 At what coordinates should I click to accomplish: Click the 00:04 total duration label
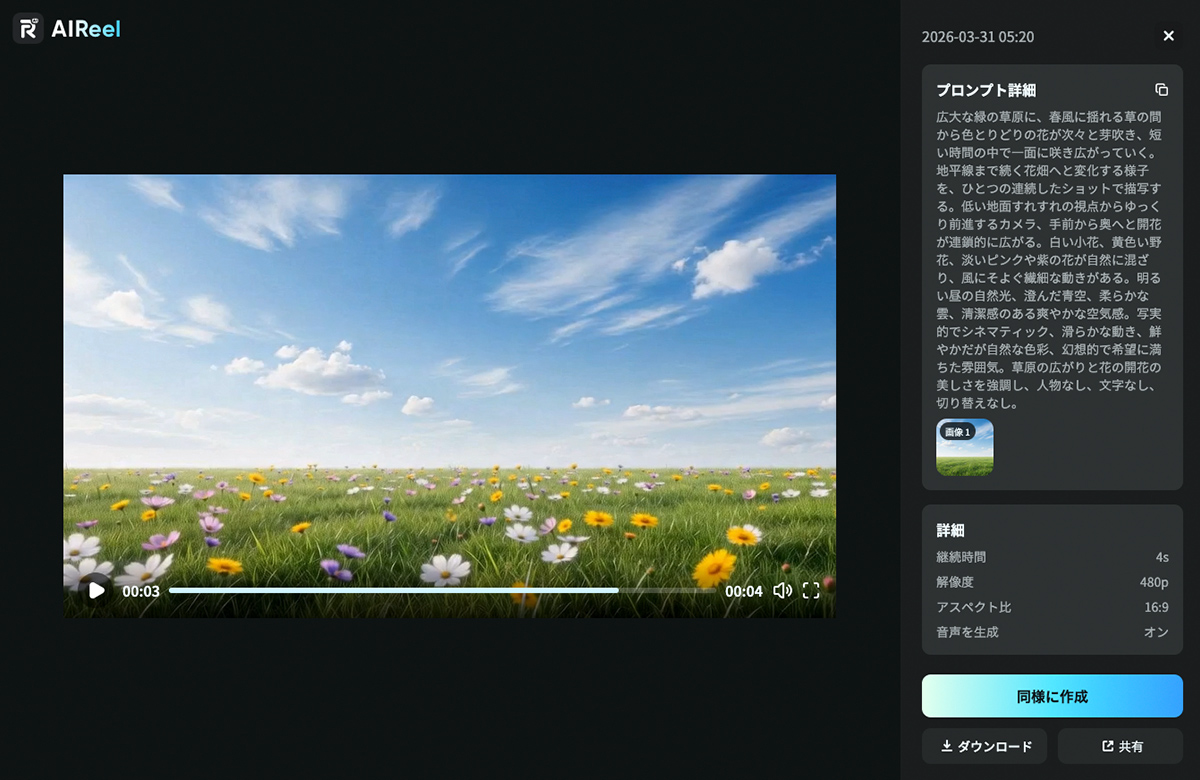(744, 591)
